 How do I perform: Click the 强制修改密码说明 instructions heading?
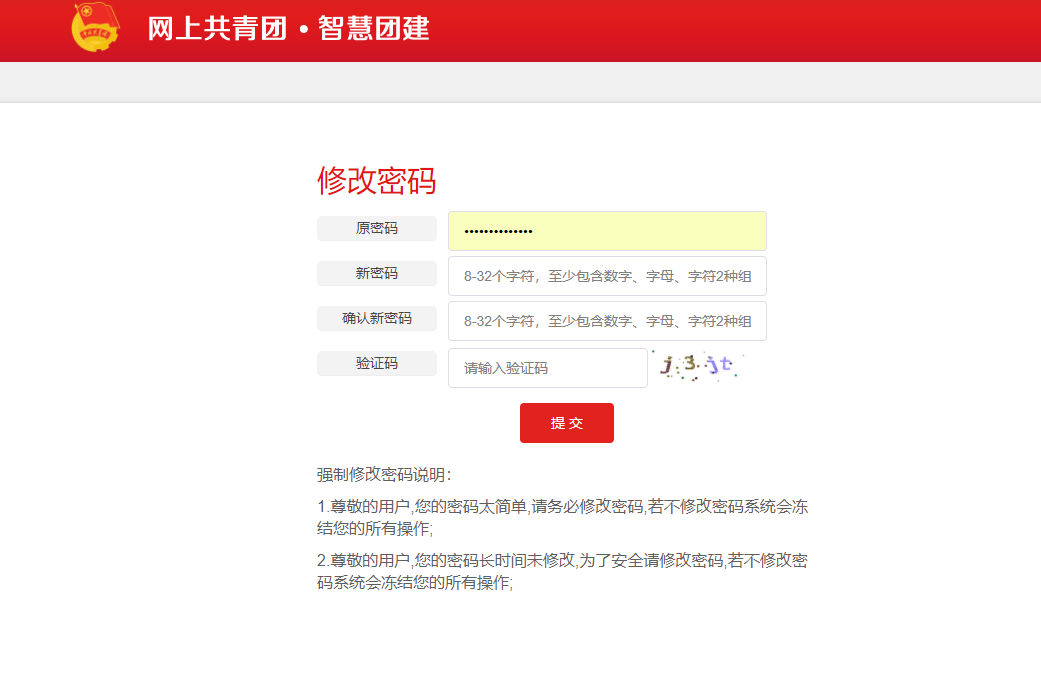384,475
